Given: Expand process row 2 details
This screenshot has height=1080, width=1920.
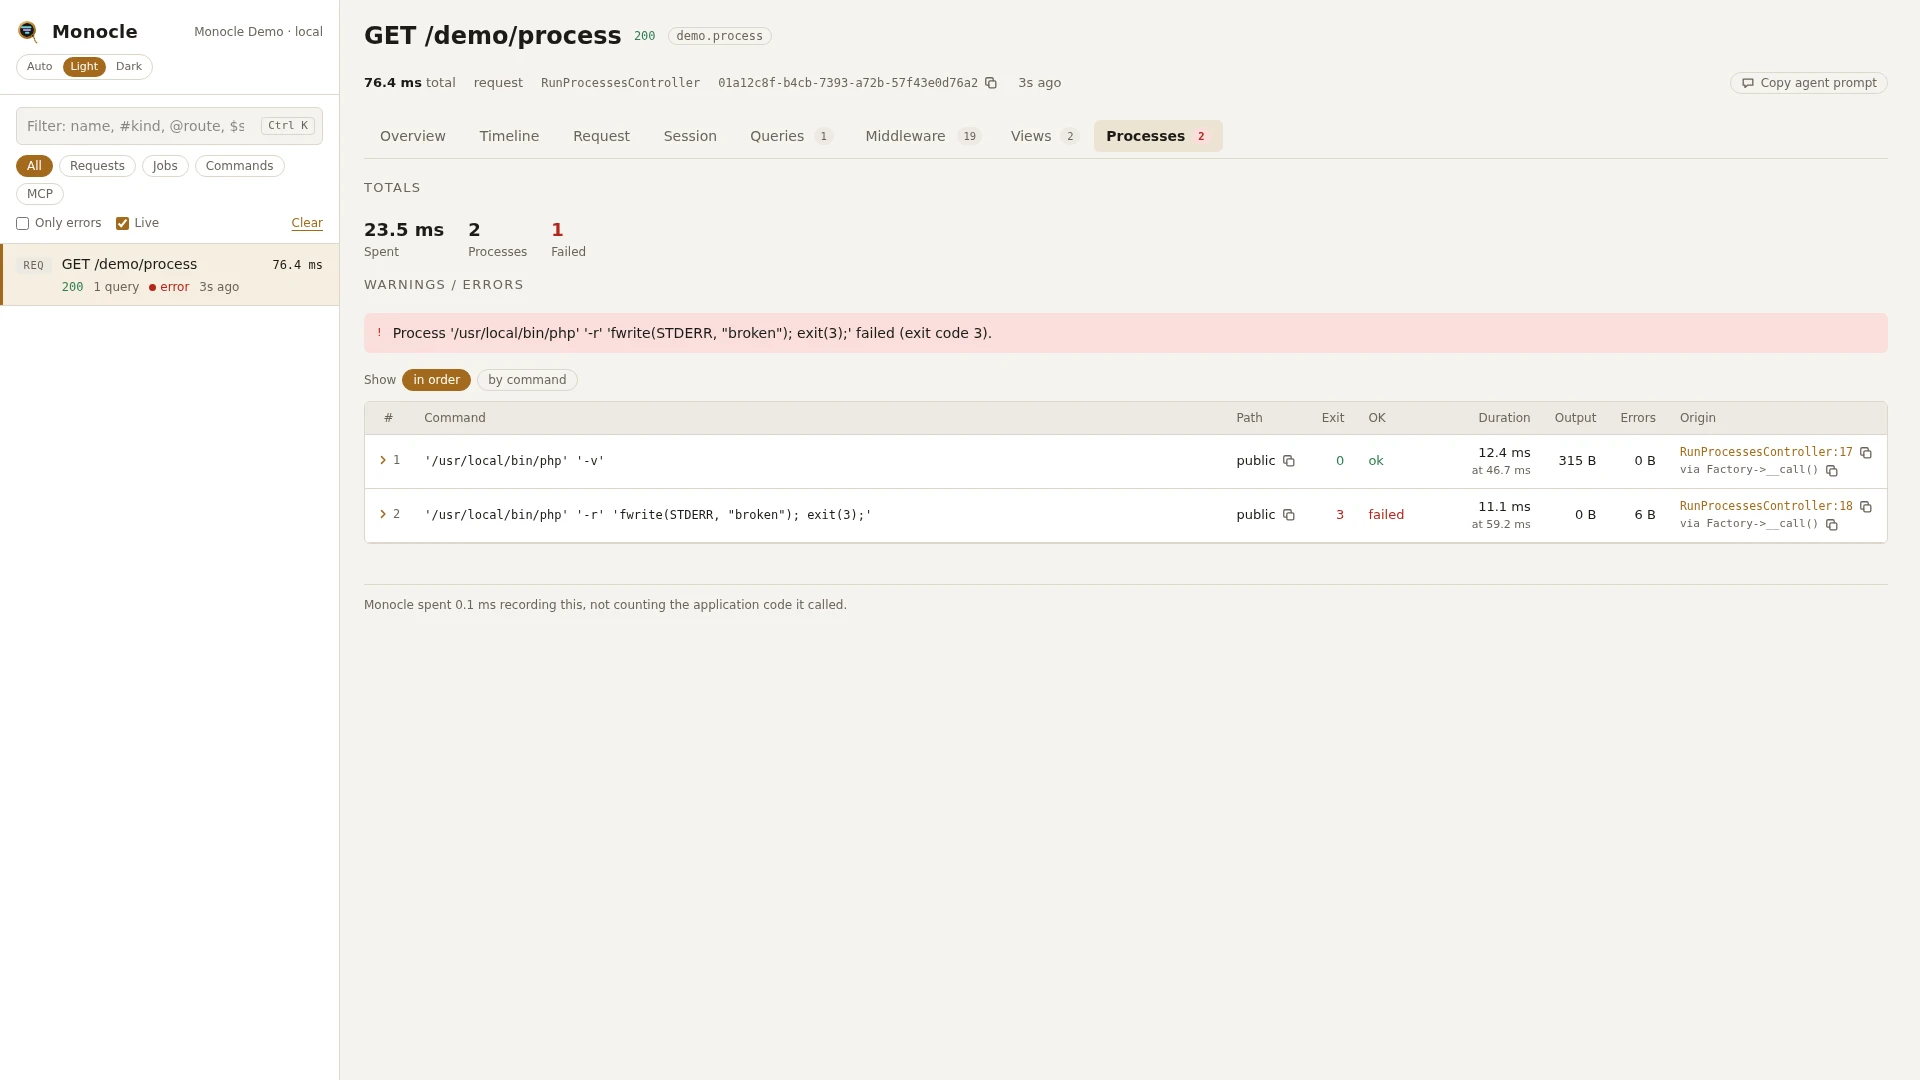Looking at the screenshot, I should pos(383,514).
